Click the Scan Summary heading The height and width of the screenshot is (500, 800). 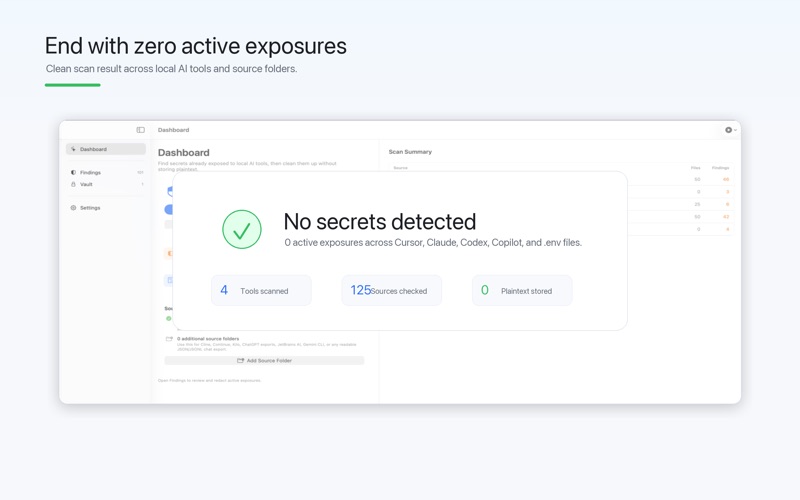pos(410,152)
